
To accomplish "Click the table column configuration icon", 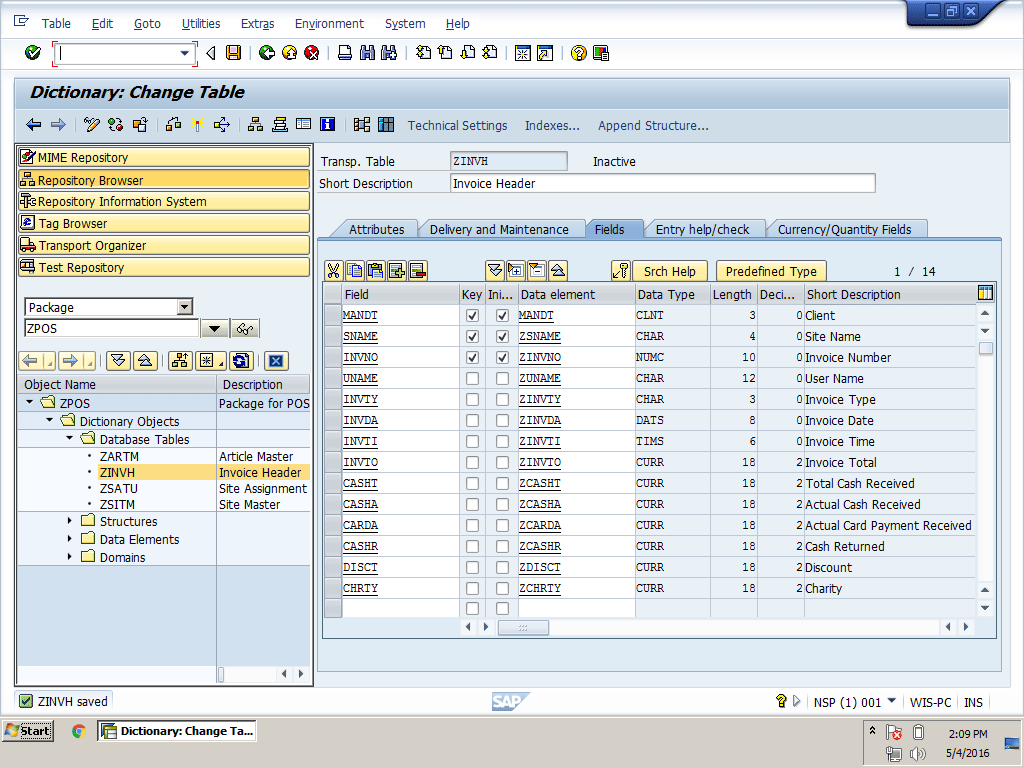I will point(985,293).
